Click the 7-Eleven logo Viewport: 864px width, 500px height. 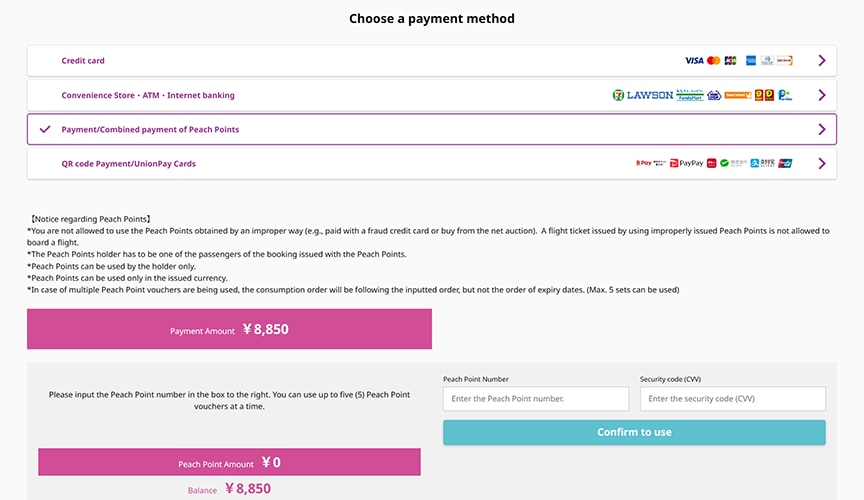[x=618, y=95]
